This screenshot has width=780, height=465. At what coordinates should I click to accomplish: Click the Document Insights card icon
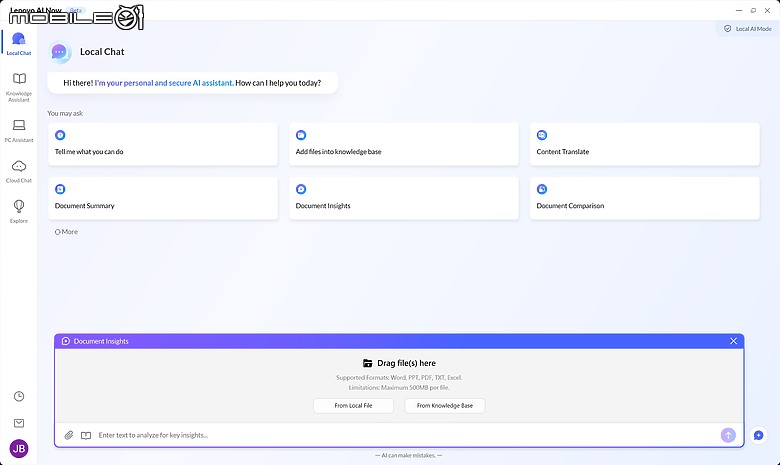(x=301, y=189)
